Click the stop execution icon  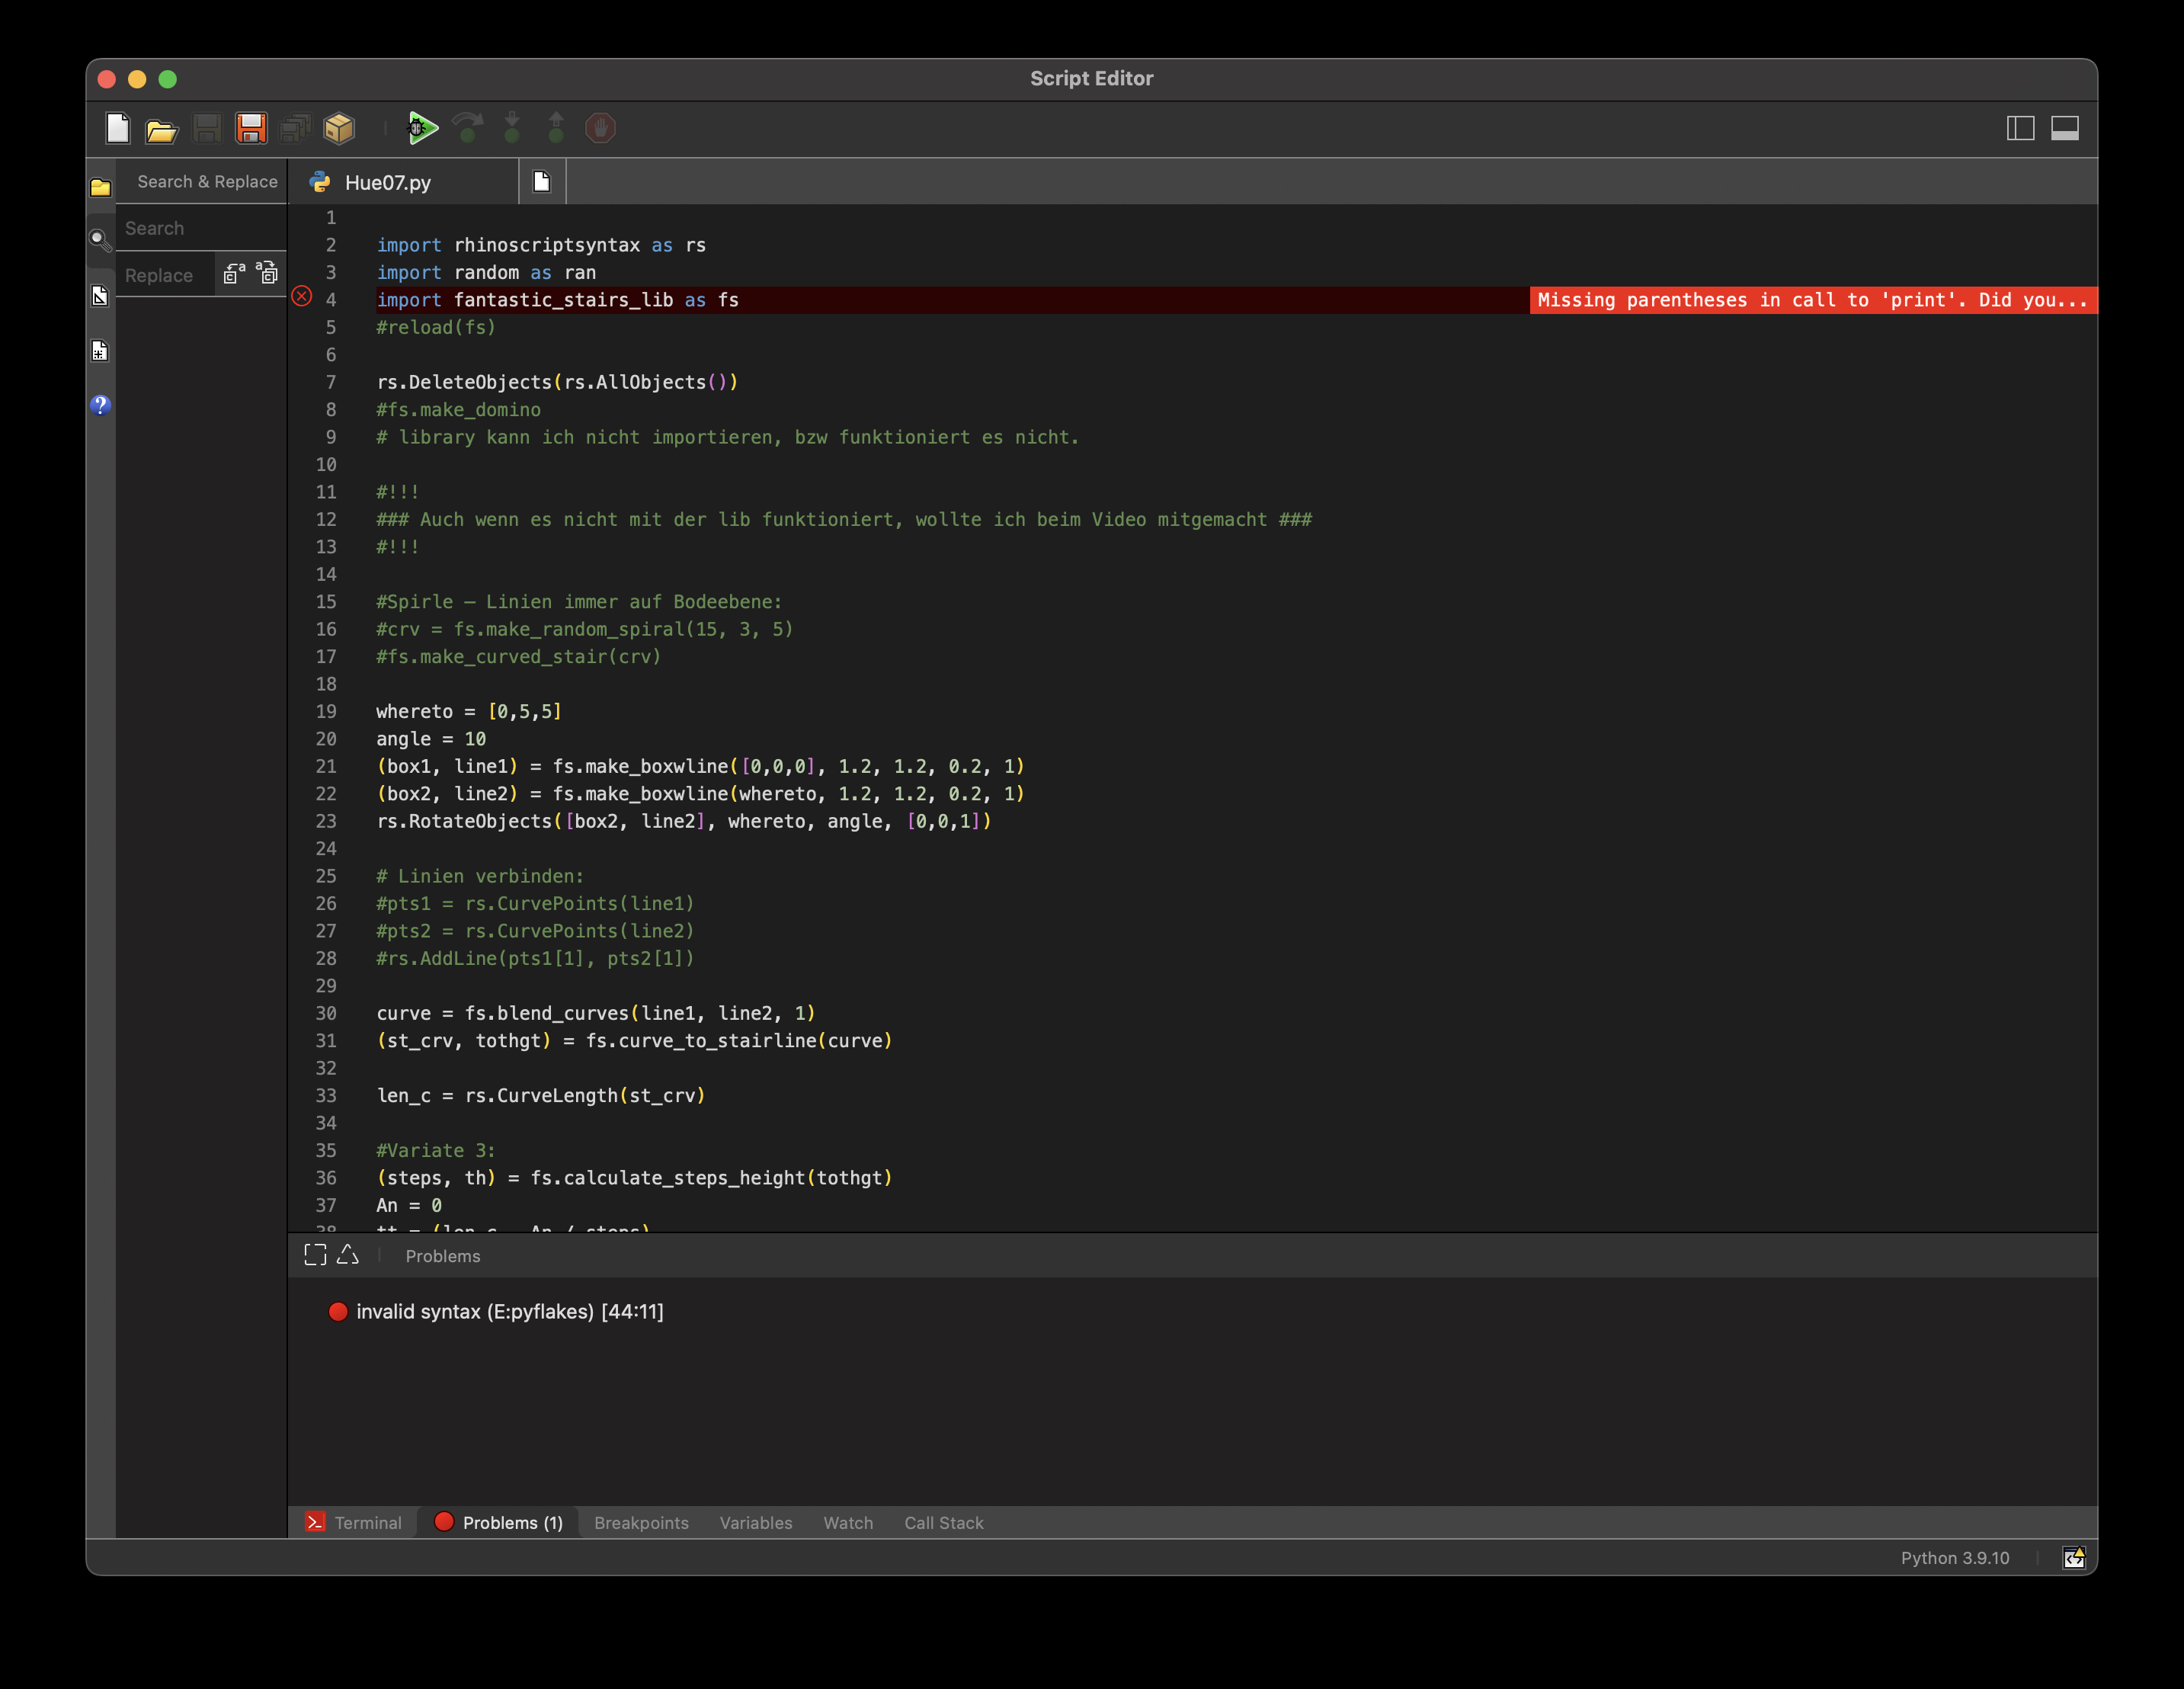pos(600,128)
